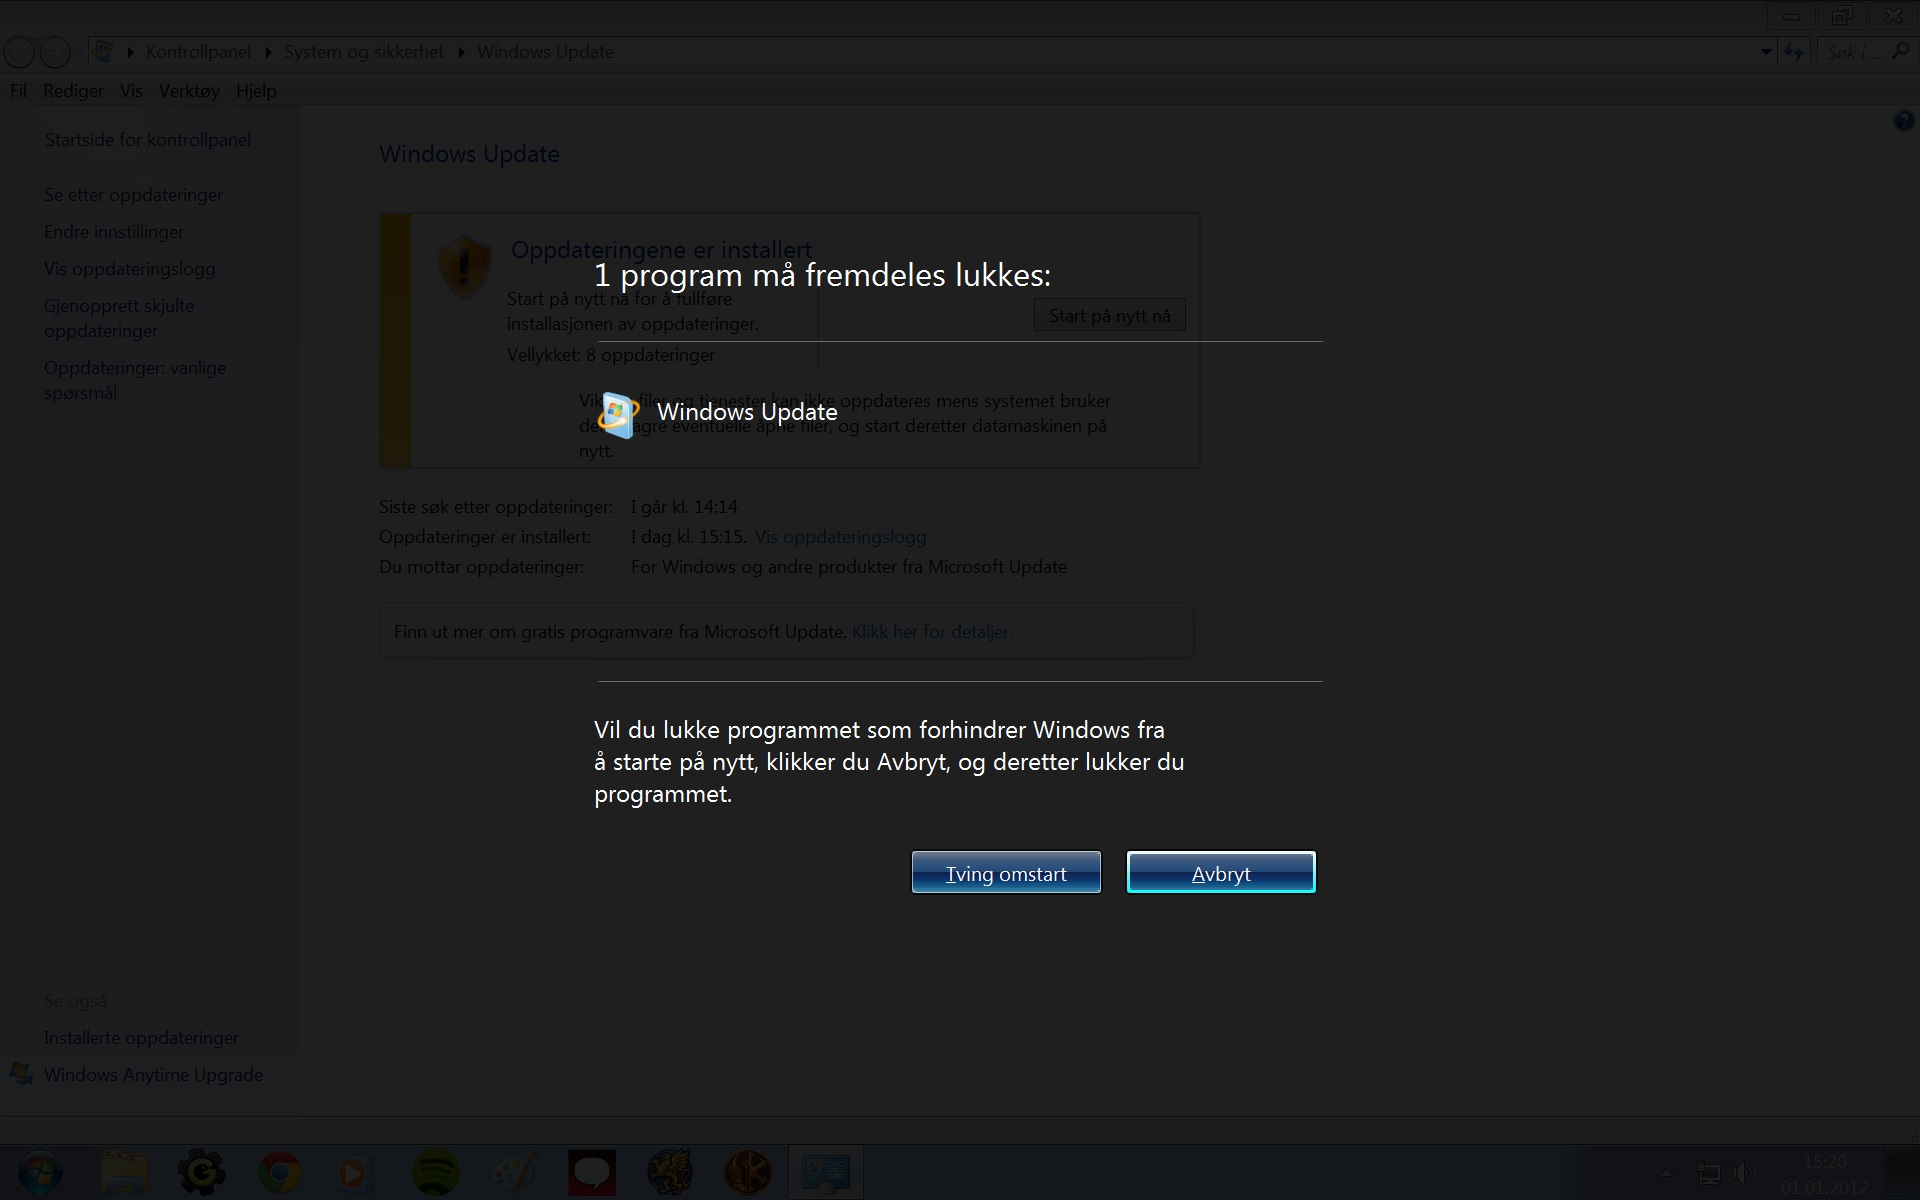The height and width of the screenshot is (1200, 1920).
Task: Expand arrow after System og sikkerhet
Action: pos(461,52)
